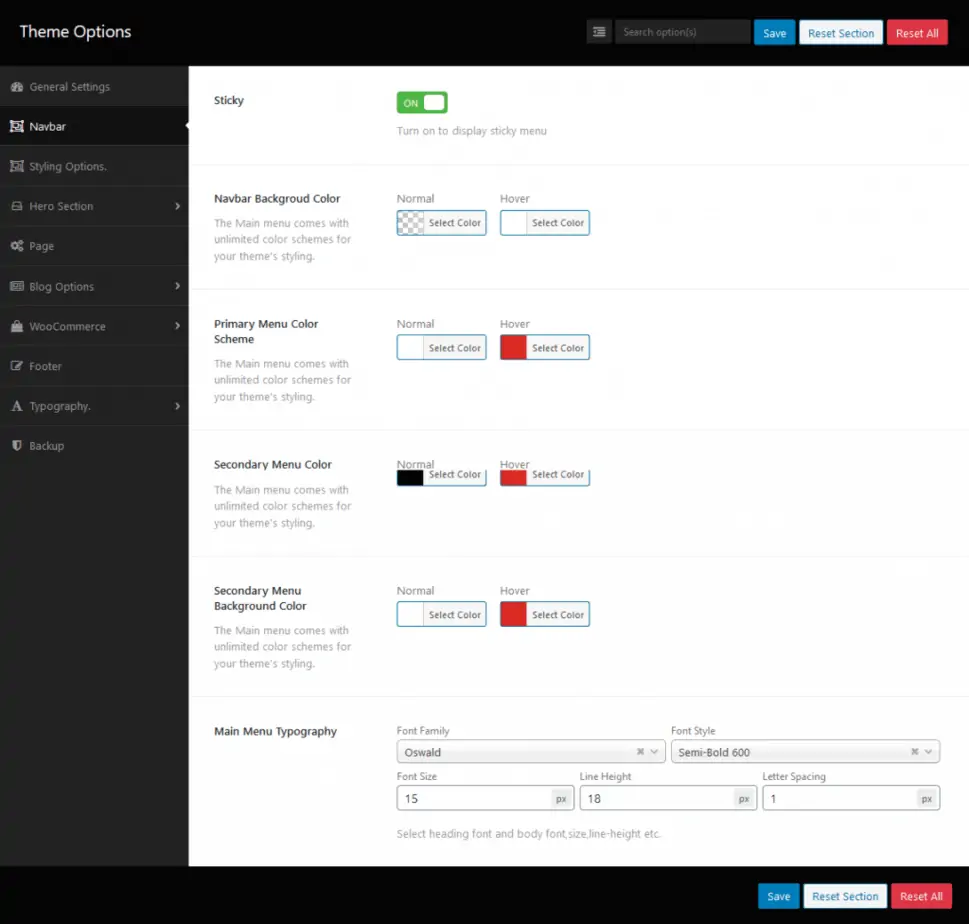
Task: Select Primary Menu Hover red color swatch
Action: pos(514,347)
